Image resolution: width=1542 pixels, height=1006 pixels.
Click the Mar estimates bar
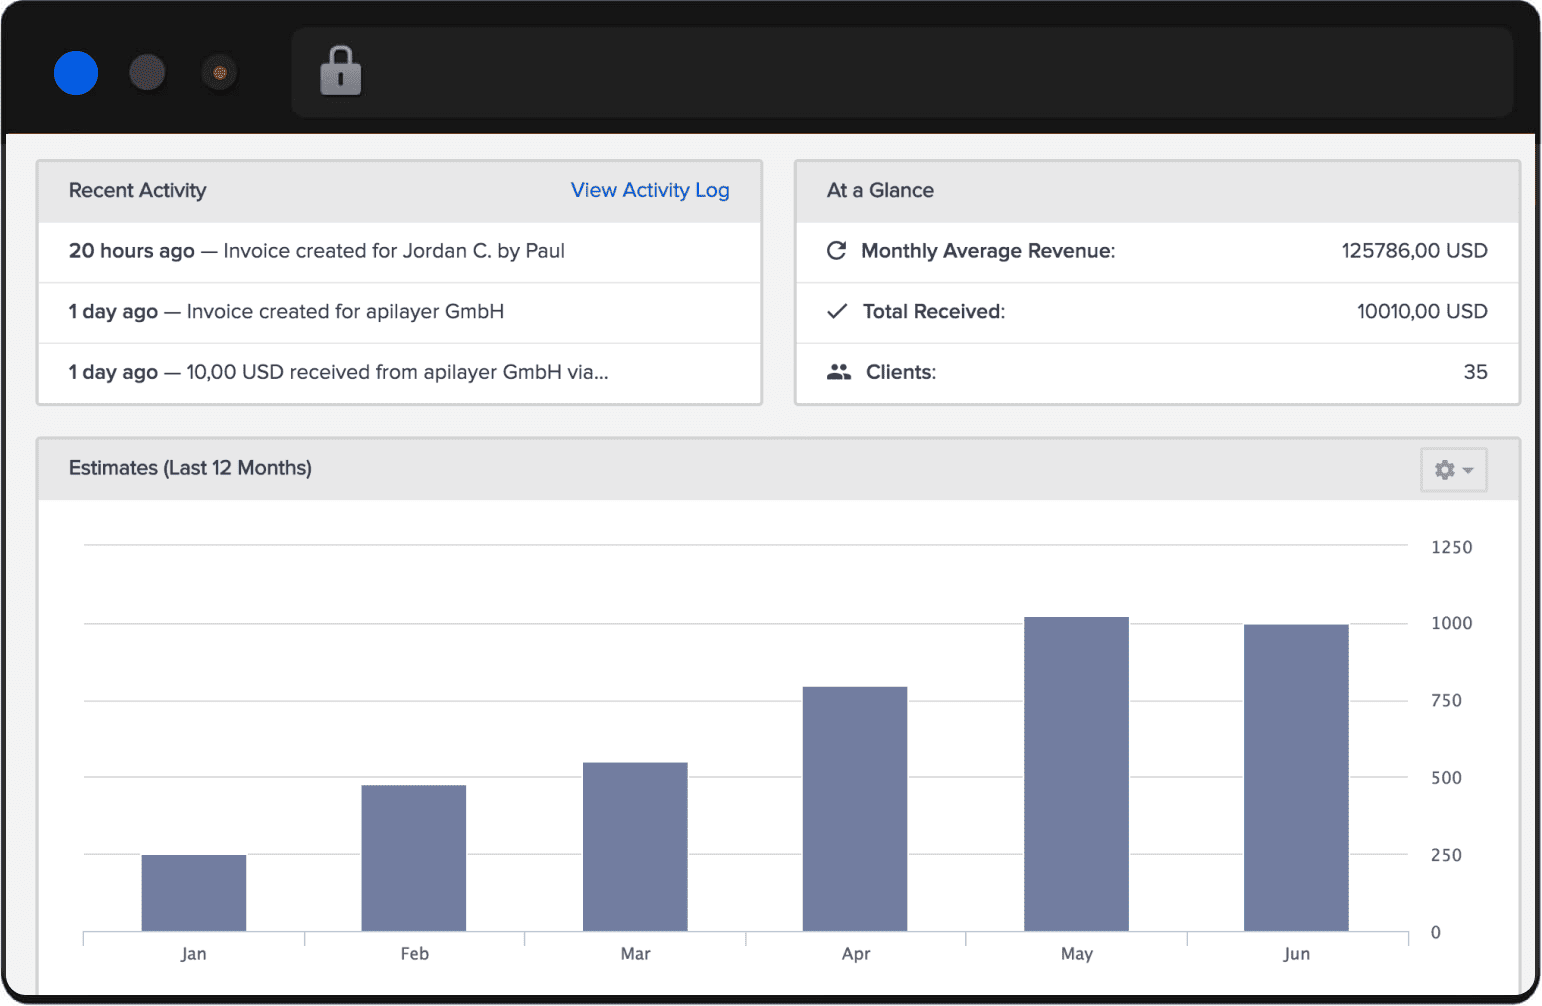point(635,847)
